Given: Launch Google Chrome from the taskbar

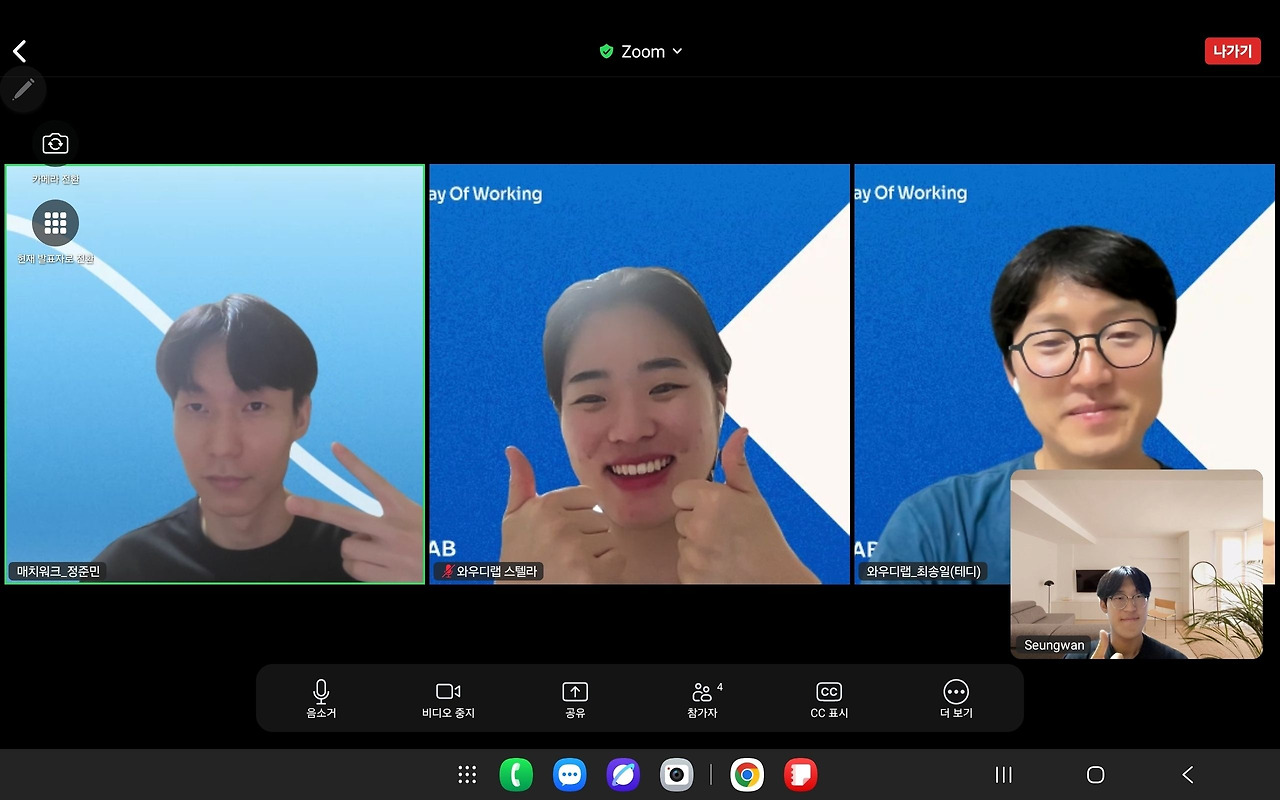Looking at the screenshot, I should pos(746,775).
